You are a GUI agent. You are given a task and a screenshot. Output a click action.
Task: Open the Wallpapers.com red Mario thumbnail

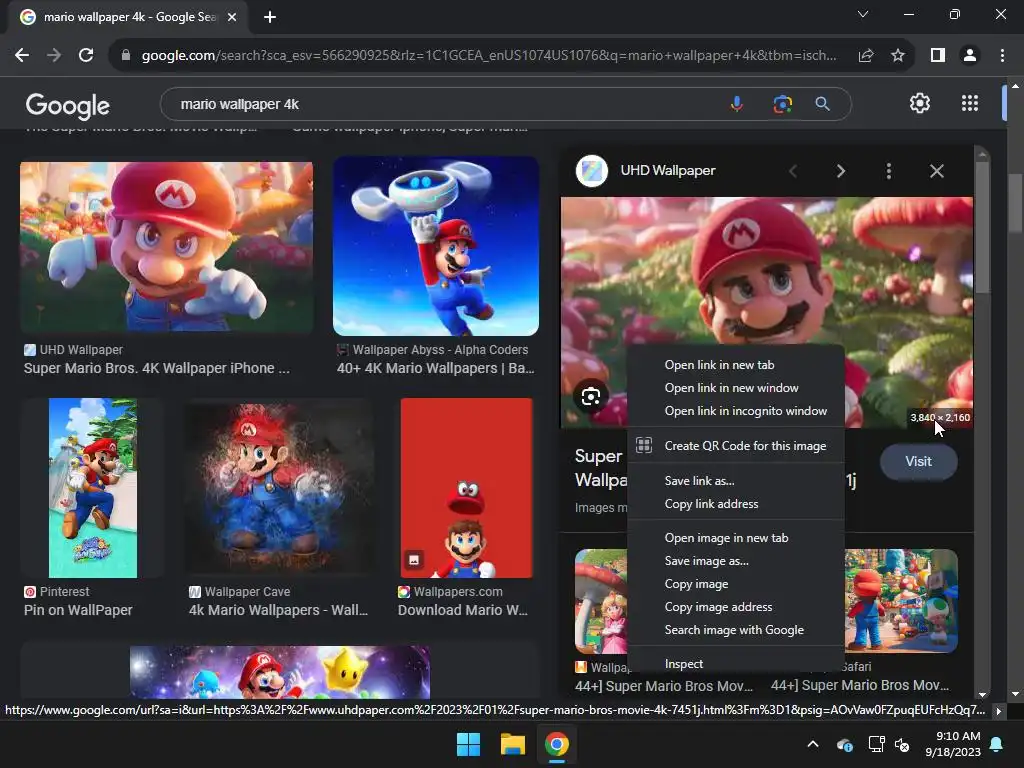coord(466,488)
